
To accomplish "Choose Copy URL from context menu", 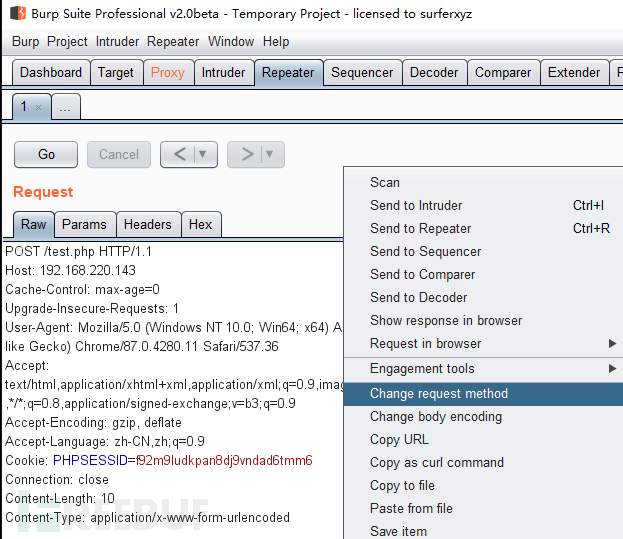I will (484, 440).
